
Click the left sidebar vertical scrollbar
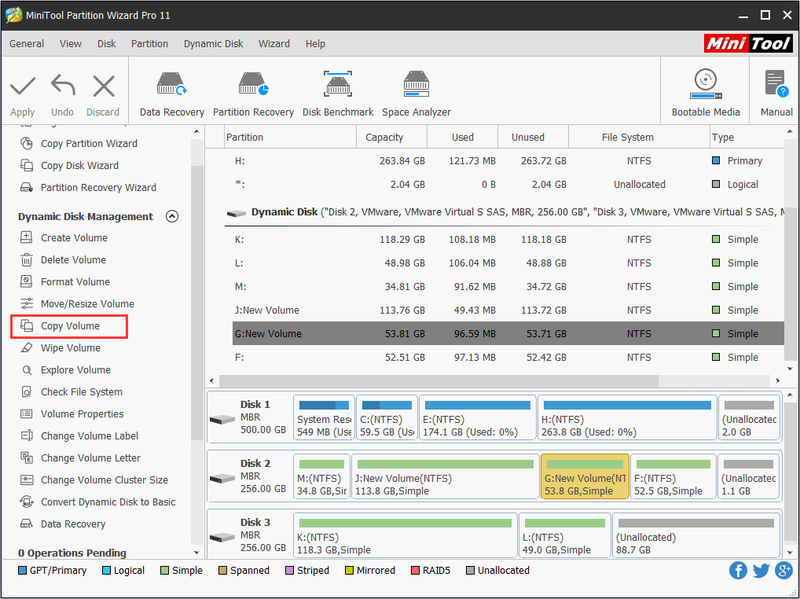(x=196, y=302)
